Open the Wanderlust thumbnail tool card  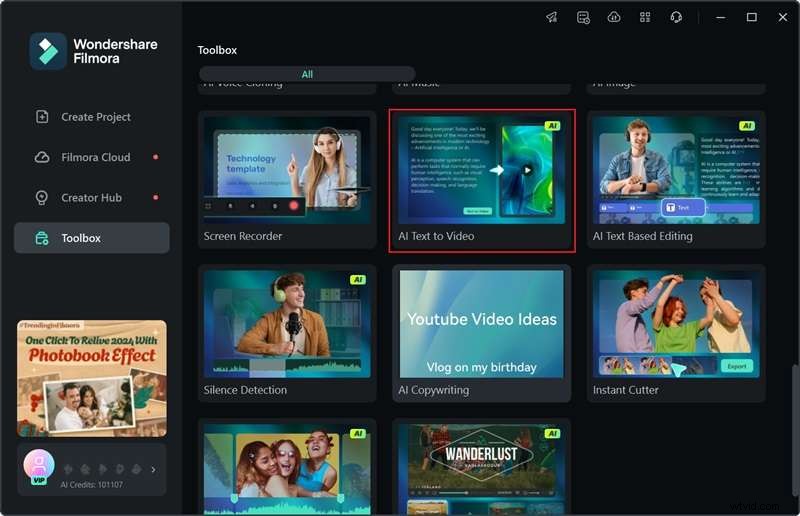click(482, 467)
